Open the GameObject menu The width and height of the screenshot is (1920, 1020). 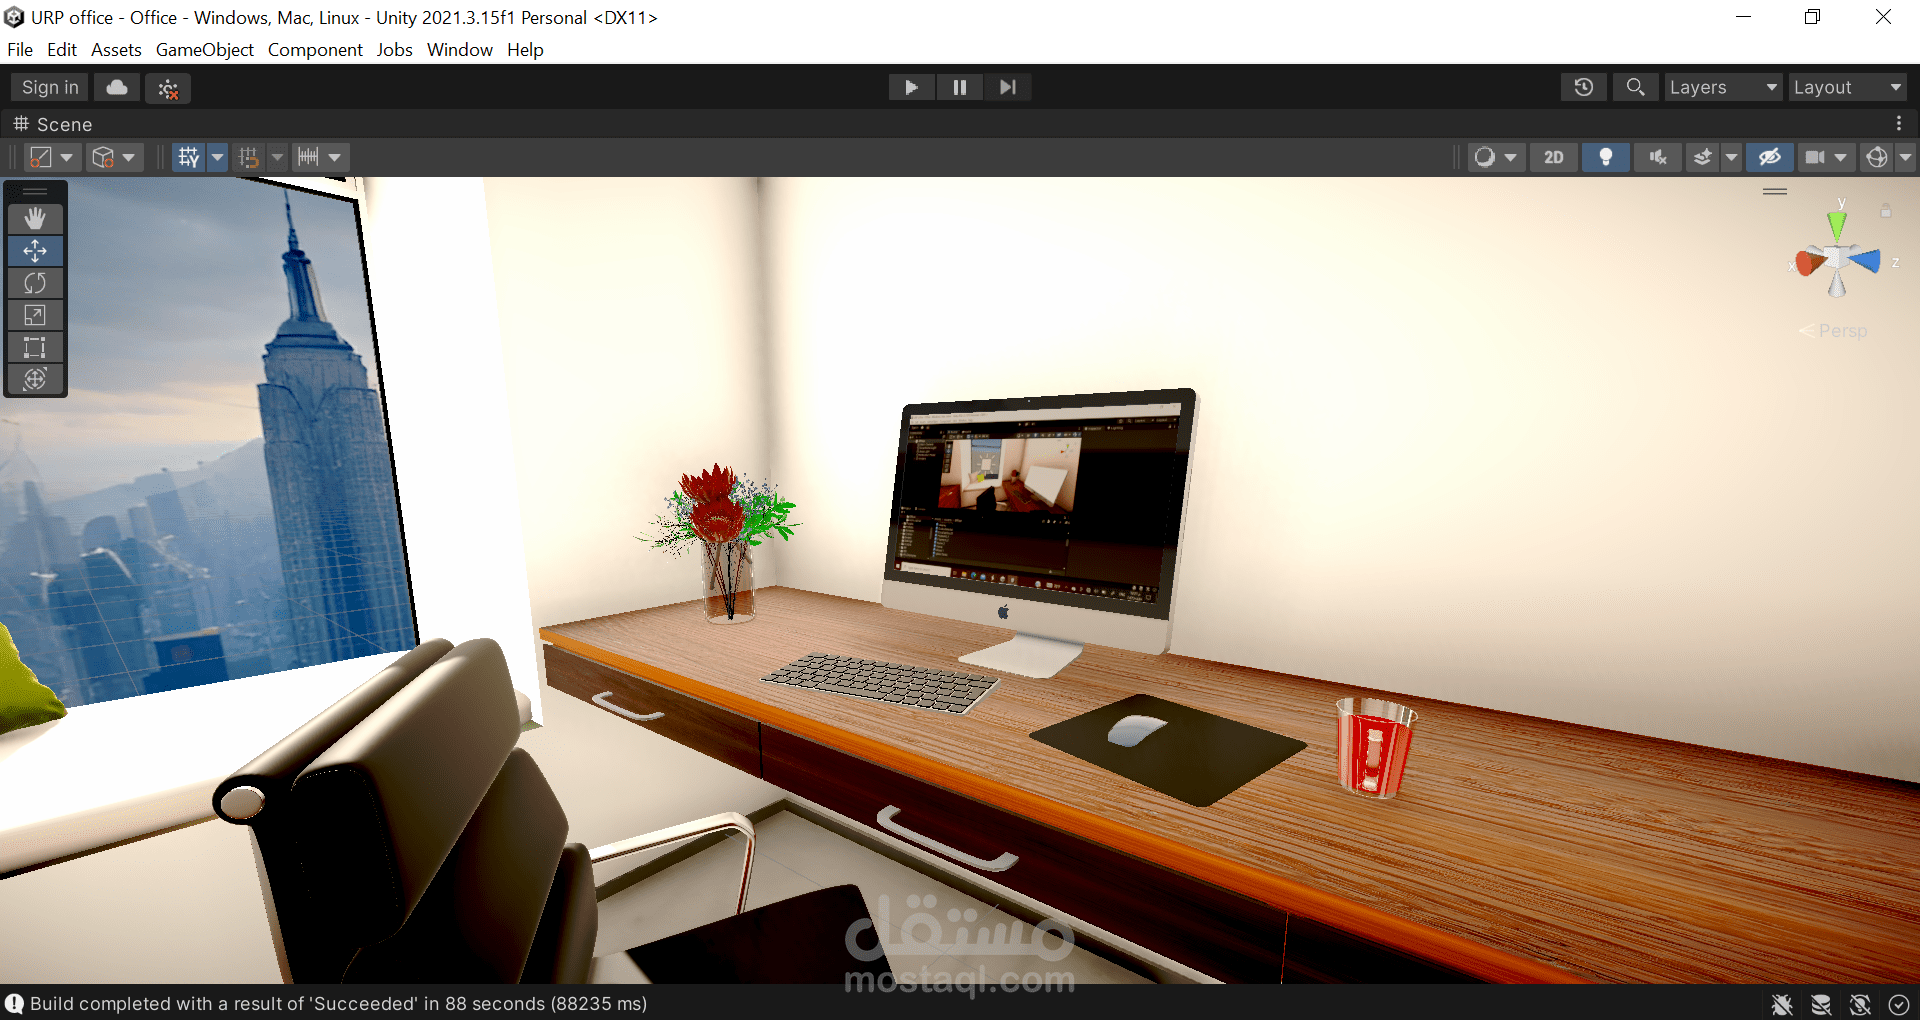click(204, 49)
